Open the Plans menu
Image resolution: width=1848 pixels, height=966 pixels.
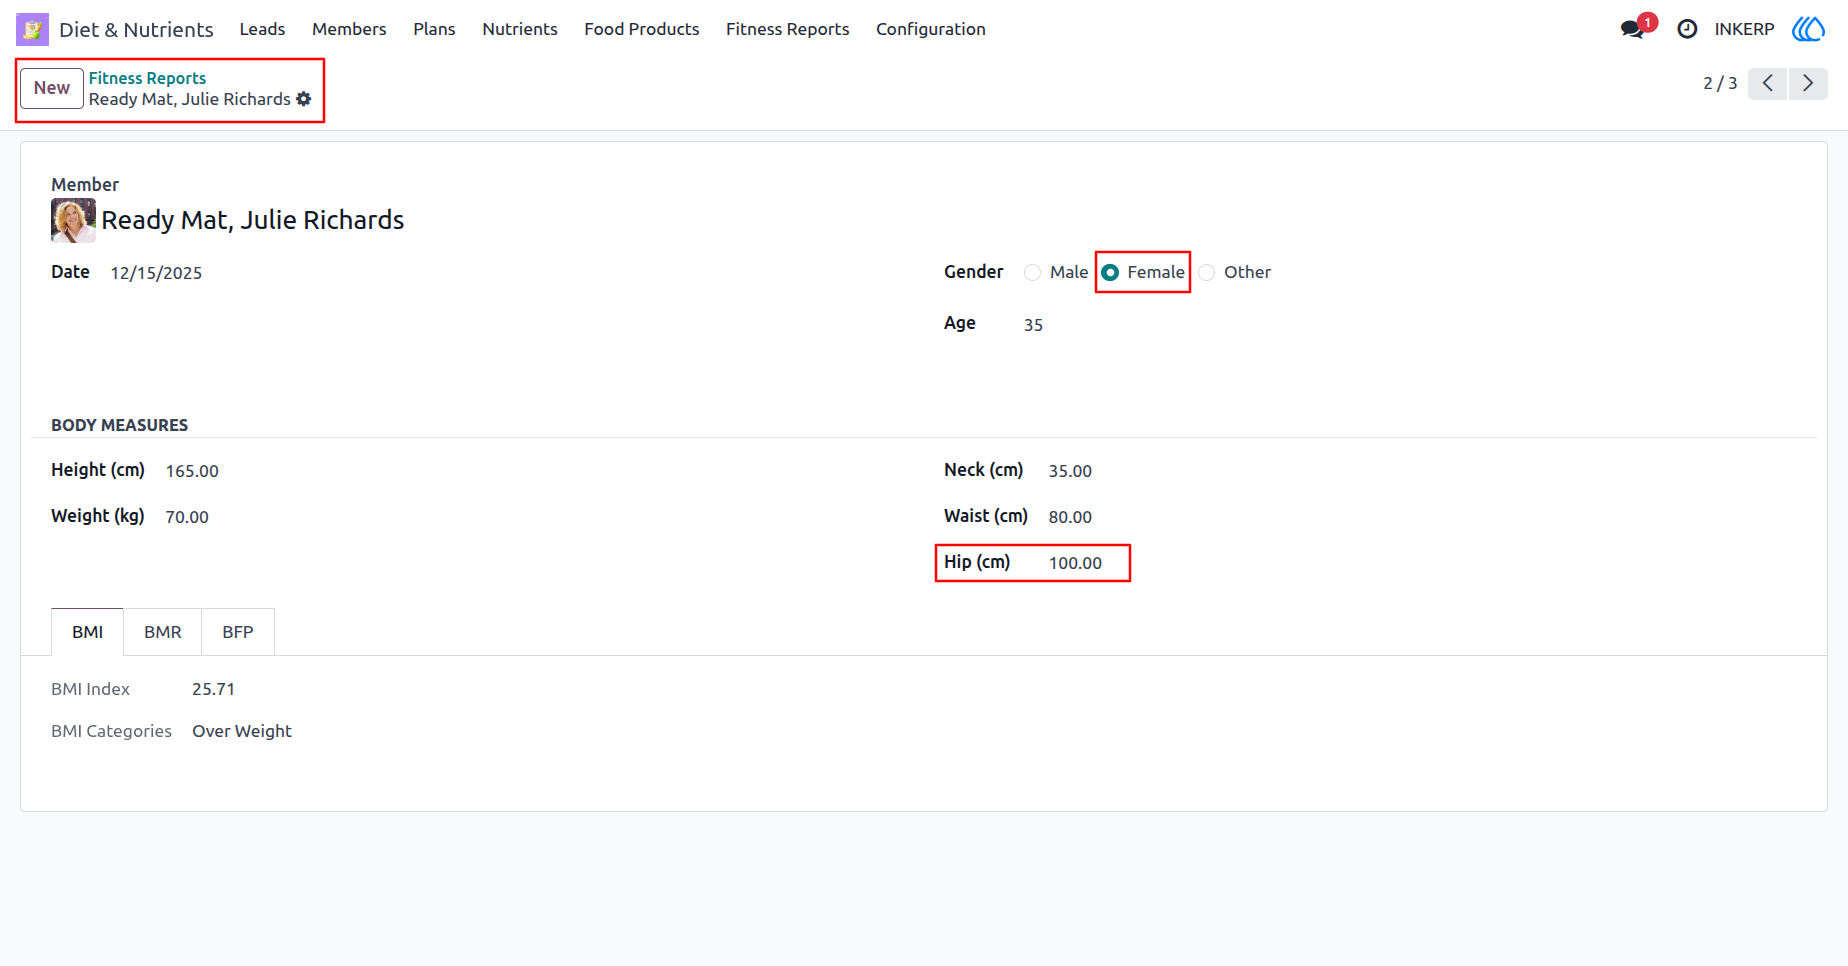point(434,29)
